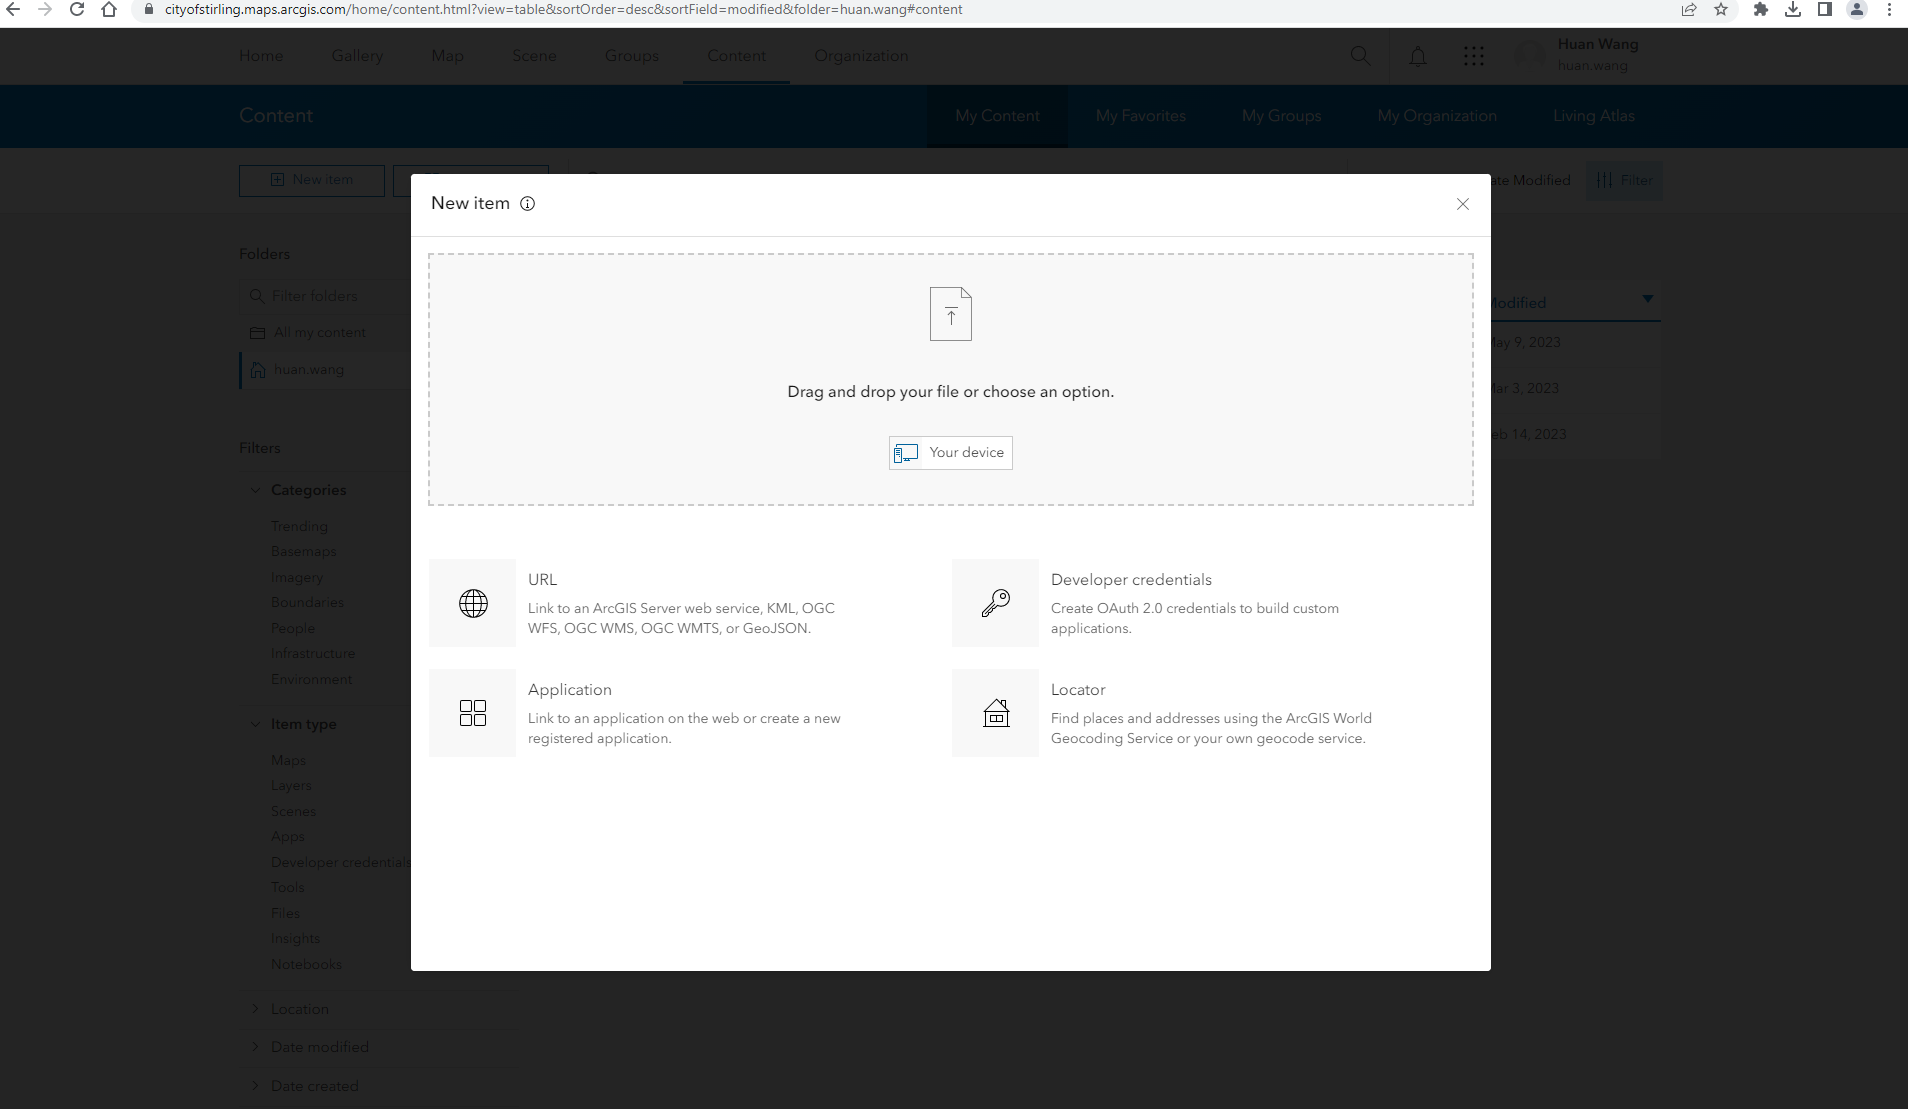
Task: Select the Locator house icon
Action: coord(996,713)
